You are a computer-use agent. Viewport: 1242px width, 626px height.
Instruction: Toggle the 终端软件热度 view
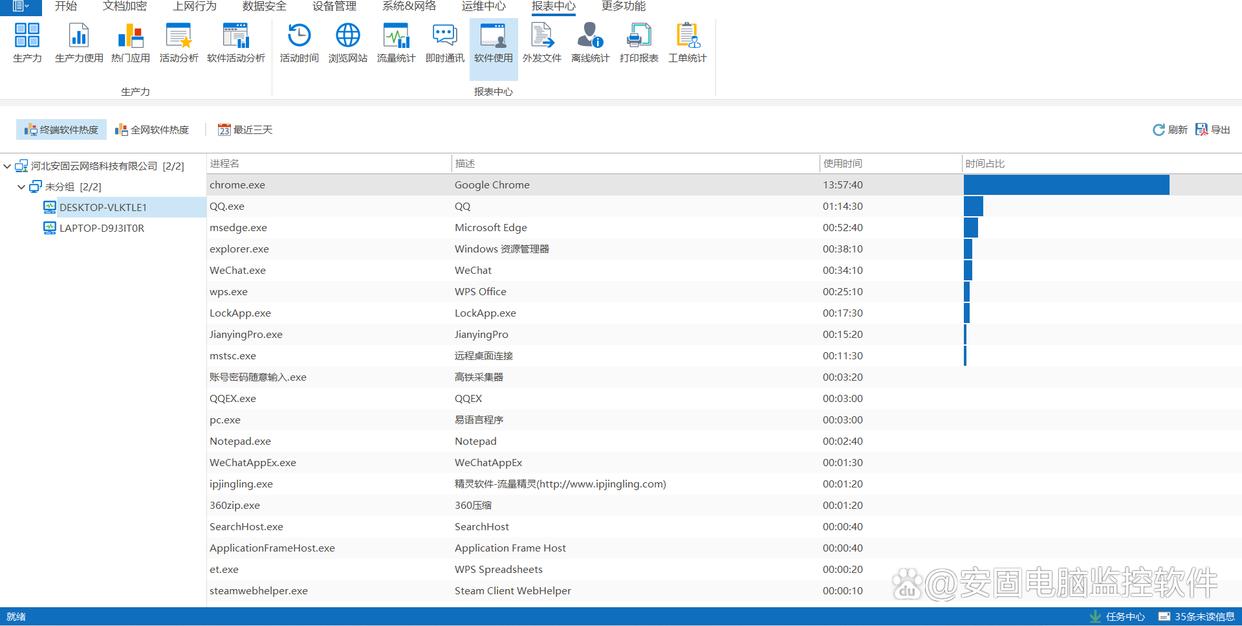click(x=61, y=130)
